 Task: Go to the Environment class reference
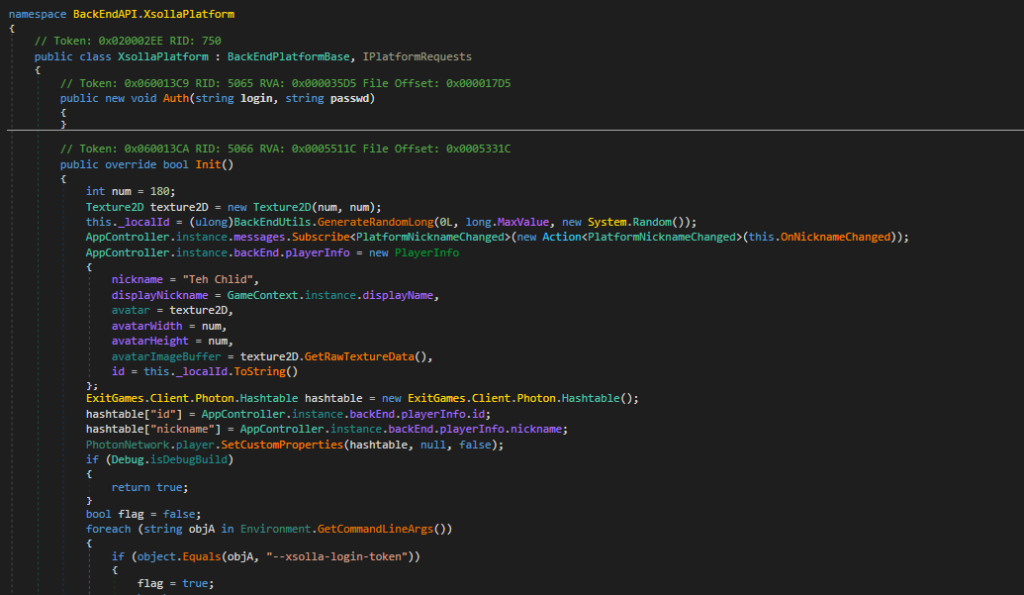click(x=276, y=528)
